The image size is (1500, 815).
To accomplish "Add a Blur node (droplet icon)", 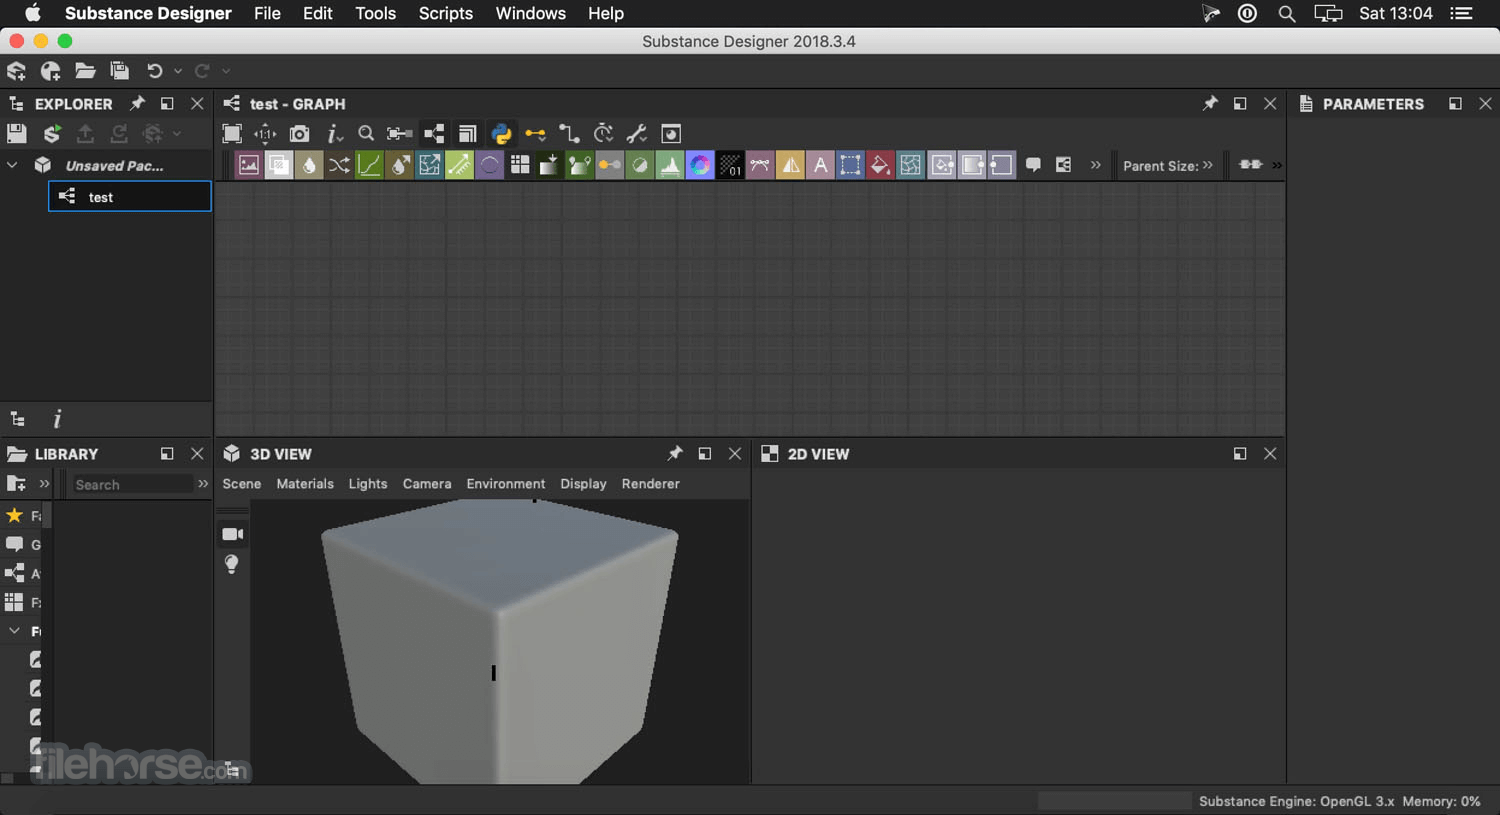I will tap(309, 165).
